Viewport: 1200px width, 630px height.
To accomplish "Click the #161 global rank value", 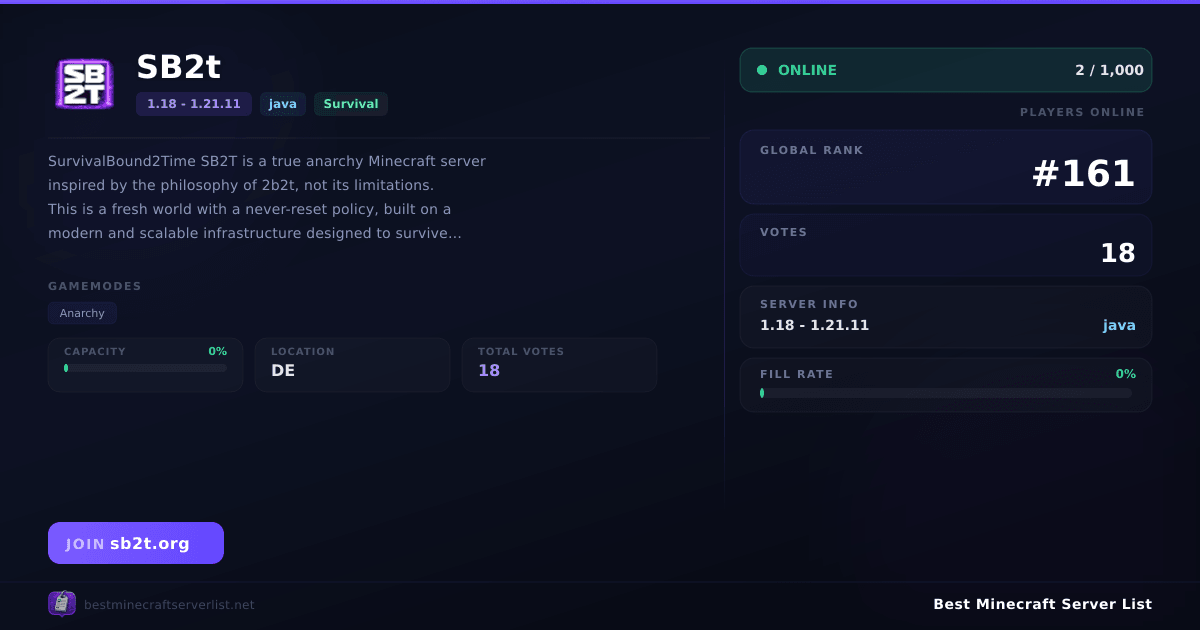I will pyautogui.click(x=1083, y=174).
